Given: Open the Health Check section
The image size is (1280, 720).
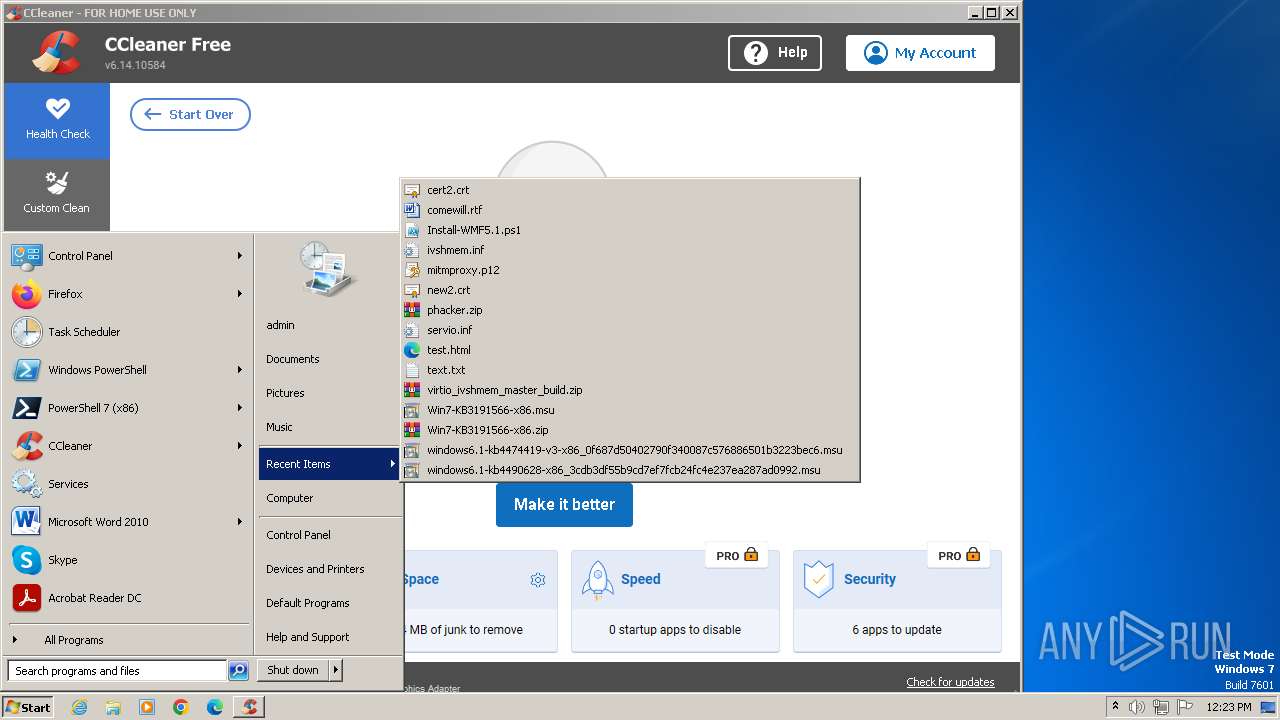Looking at the screenshot, I should pos(57,121).
